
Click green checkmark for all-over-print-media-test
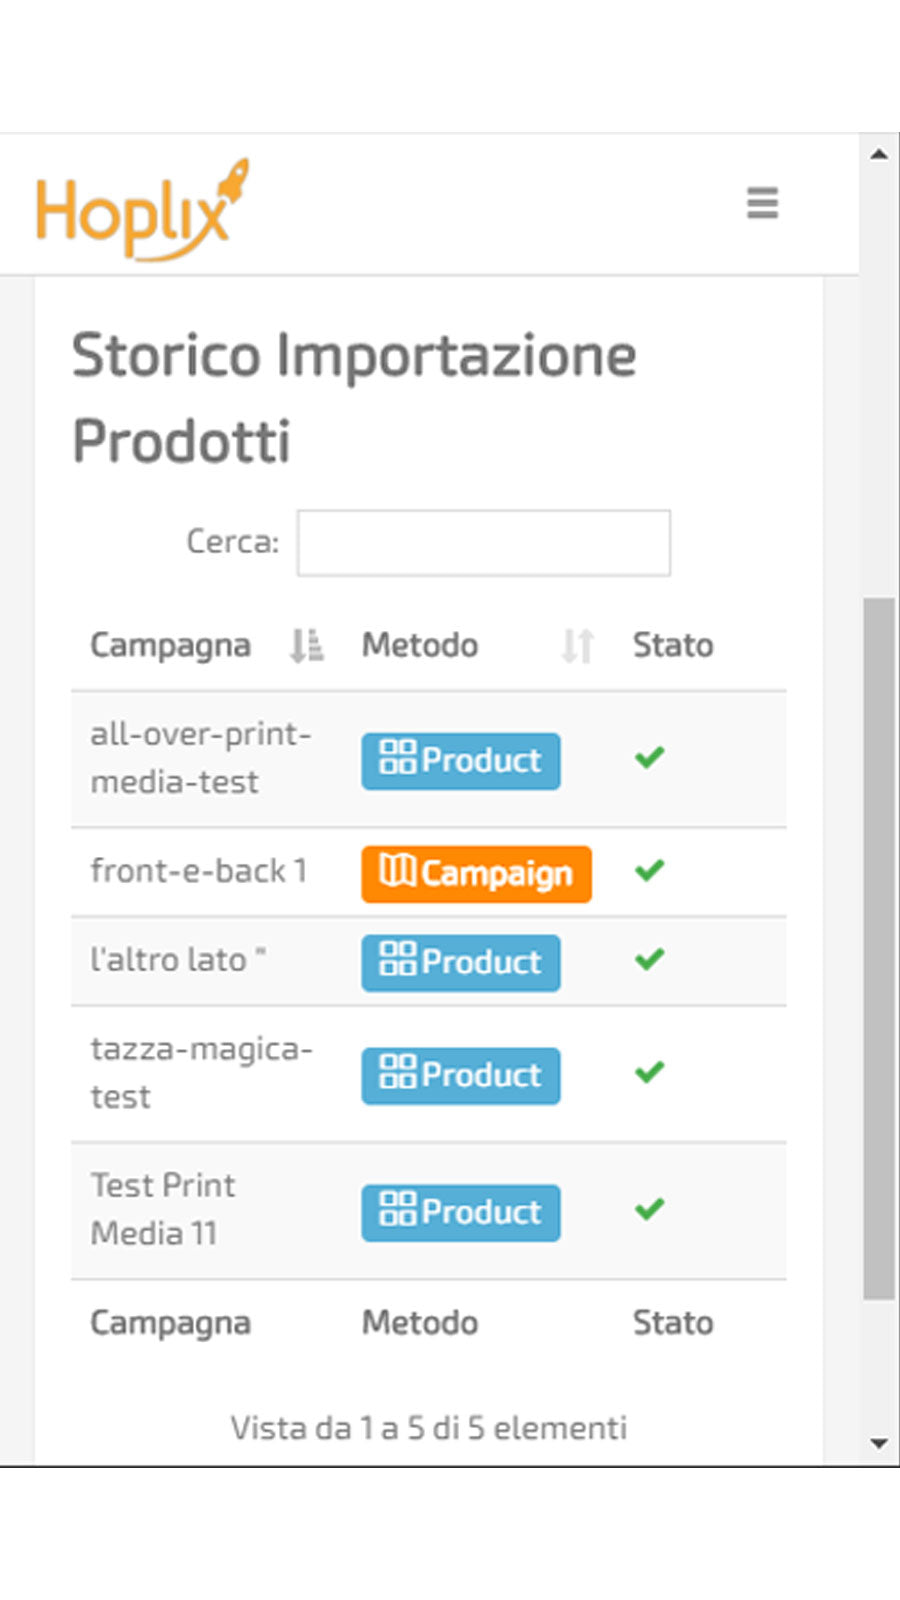tap(649, 758)
